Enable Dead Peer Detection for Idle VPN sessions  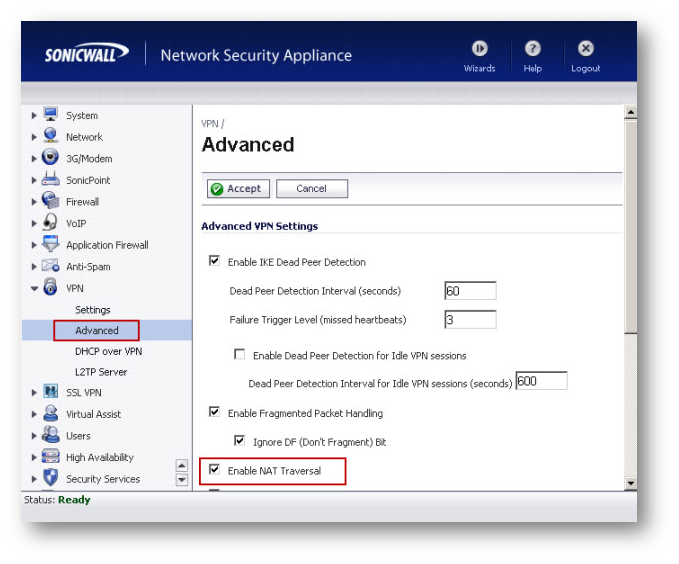pos(239,354)
